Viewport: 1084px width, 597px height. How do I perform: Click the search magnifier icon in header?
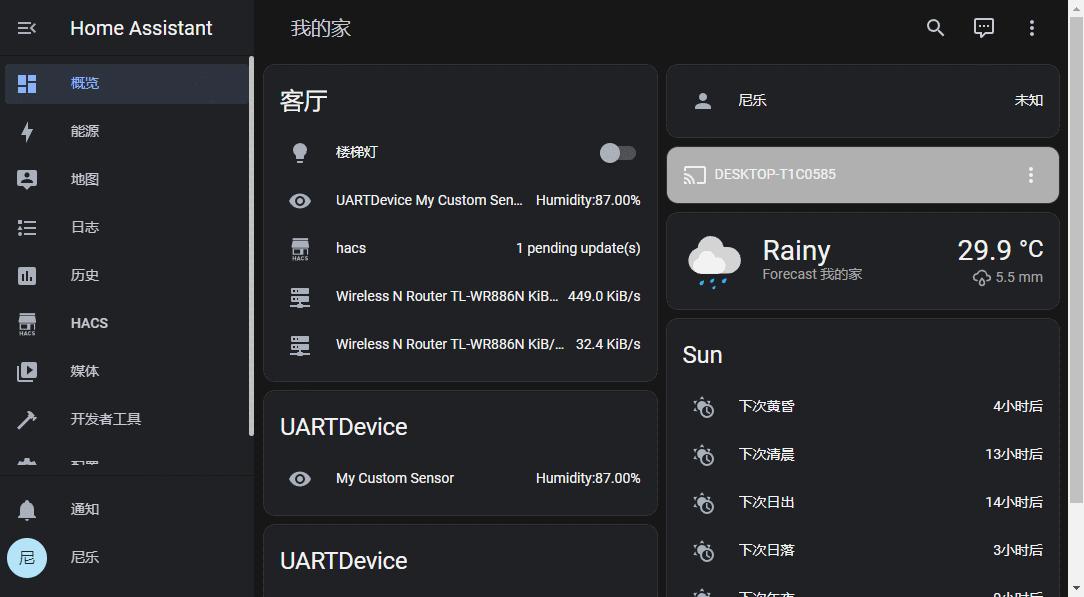point(934,27)
